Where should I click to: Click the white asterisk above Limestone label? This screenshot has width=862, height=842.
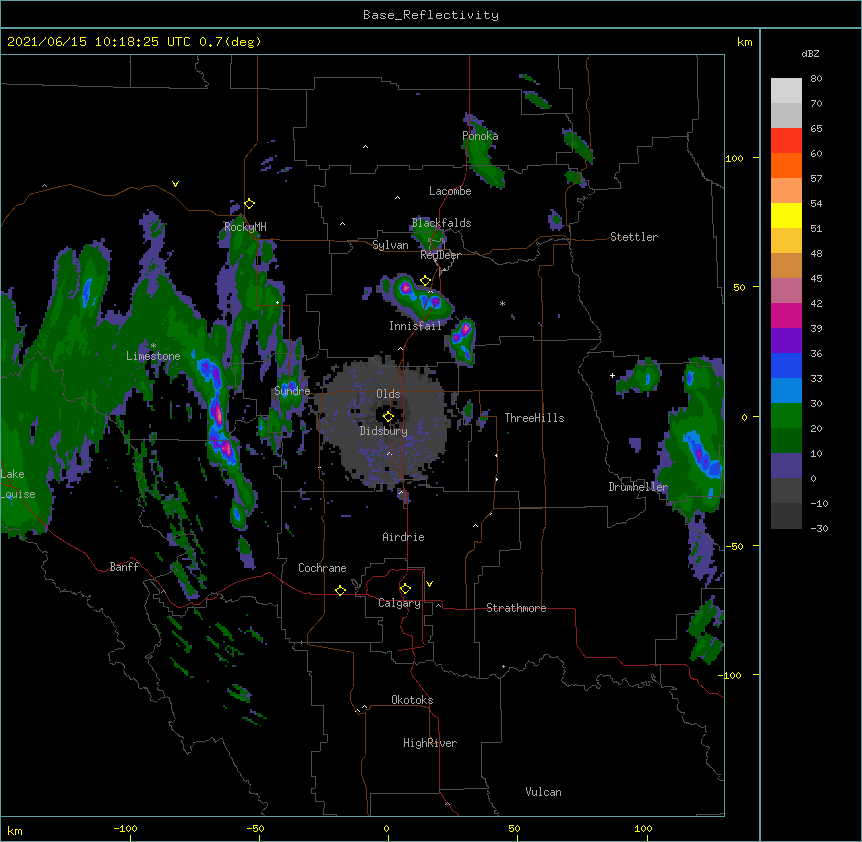point(153,346)
